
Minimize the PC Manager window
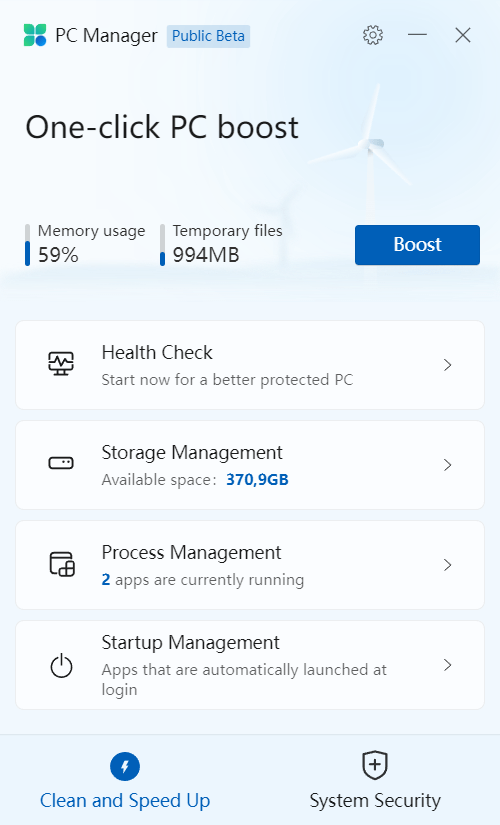(417, 35)
